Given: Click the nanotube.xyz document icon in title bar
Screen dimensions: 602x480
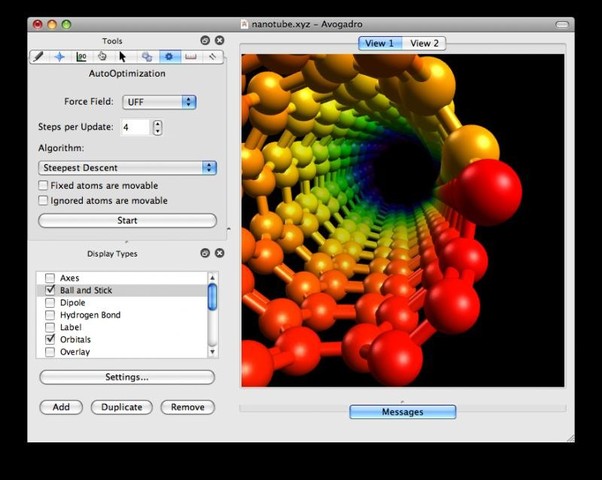Looking at the screenshot, I should tap(244, 24).
